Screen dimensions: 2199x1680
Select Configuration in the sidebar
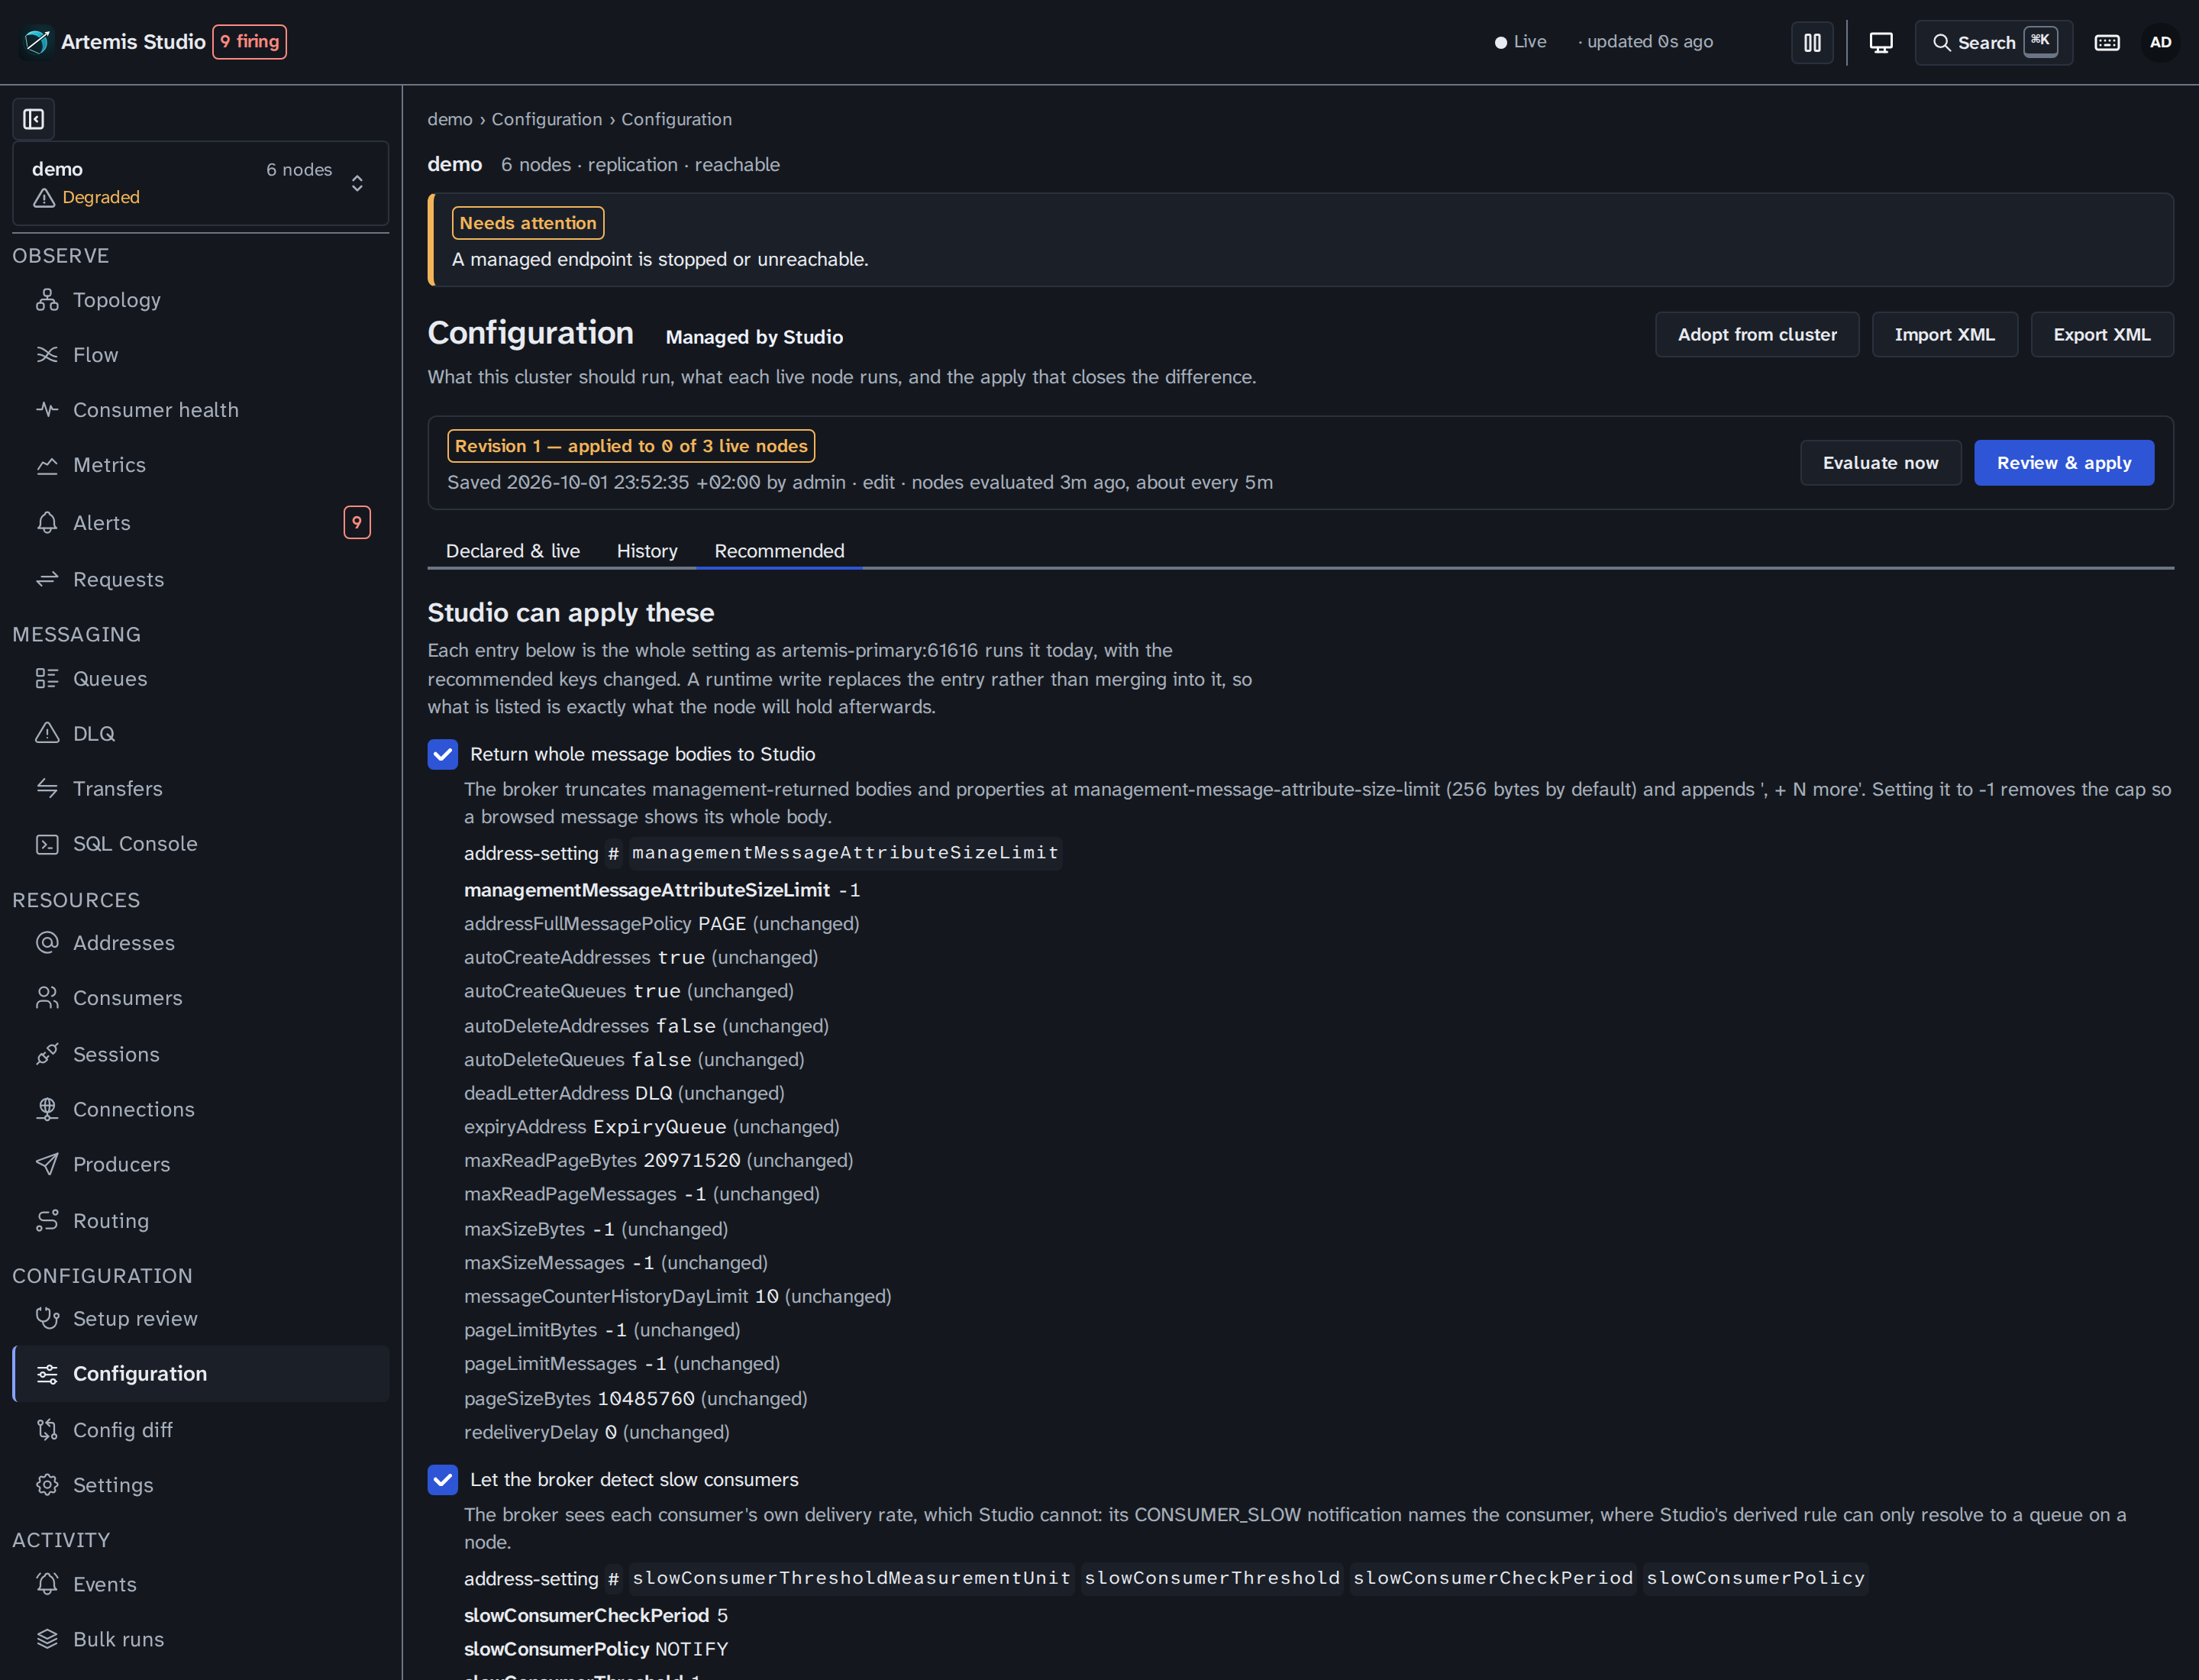pos(200,1374)
